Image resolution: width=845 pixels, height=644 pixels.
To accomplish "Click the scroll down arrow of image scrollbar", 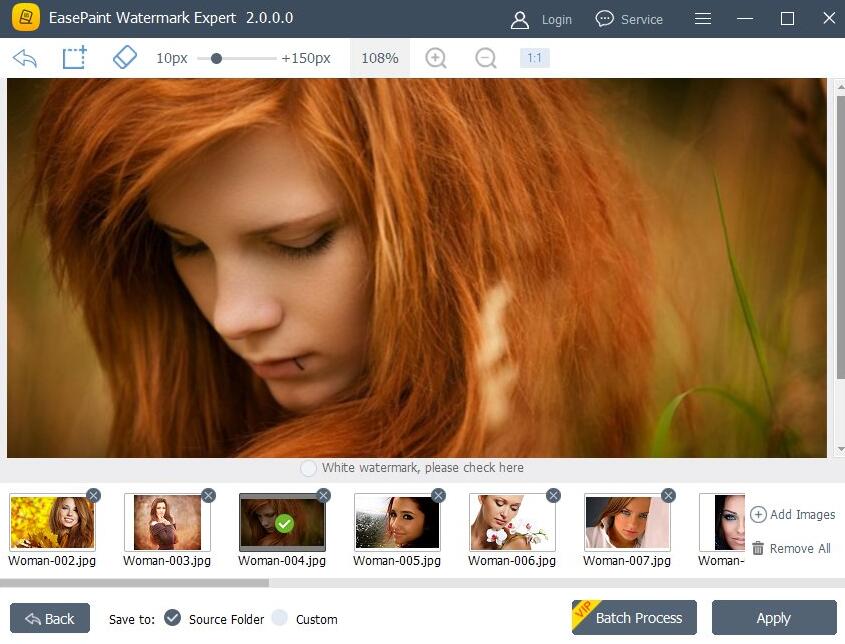I will pos(840,449).
